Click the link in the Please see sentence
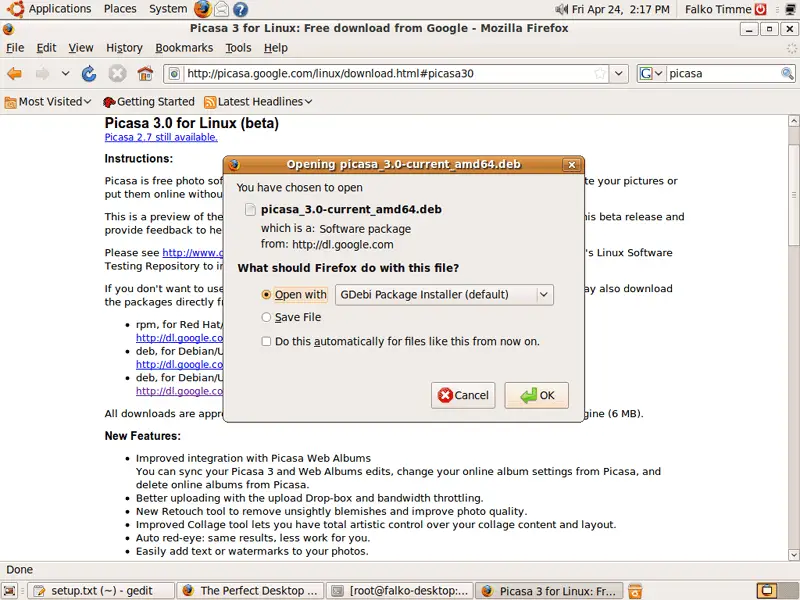The height and width of the screenshot is (600, 800). point(193,253)
